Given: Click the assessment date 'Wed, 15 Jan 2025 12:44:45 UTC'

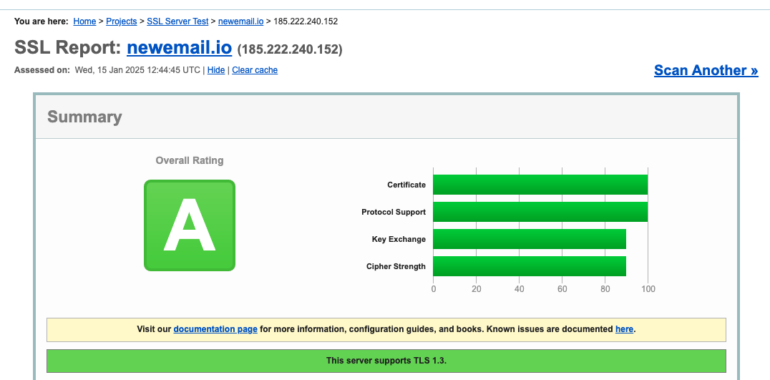Looking at the screenshot, I should 137,70.
